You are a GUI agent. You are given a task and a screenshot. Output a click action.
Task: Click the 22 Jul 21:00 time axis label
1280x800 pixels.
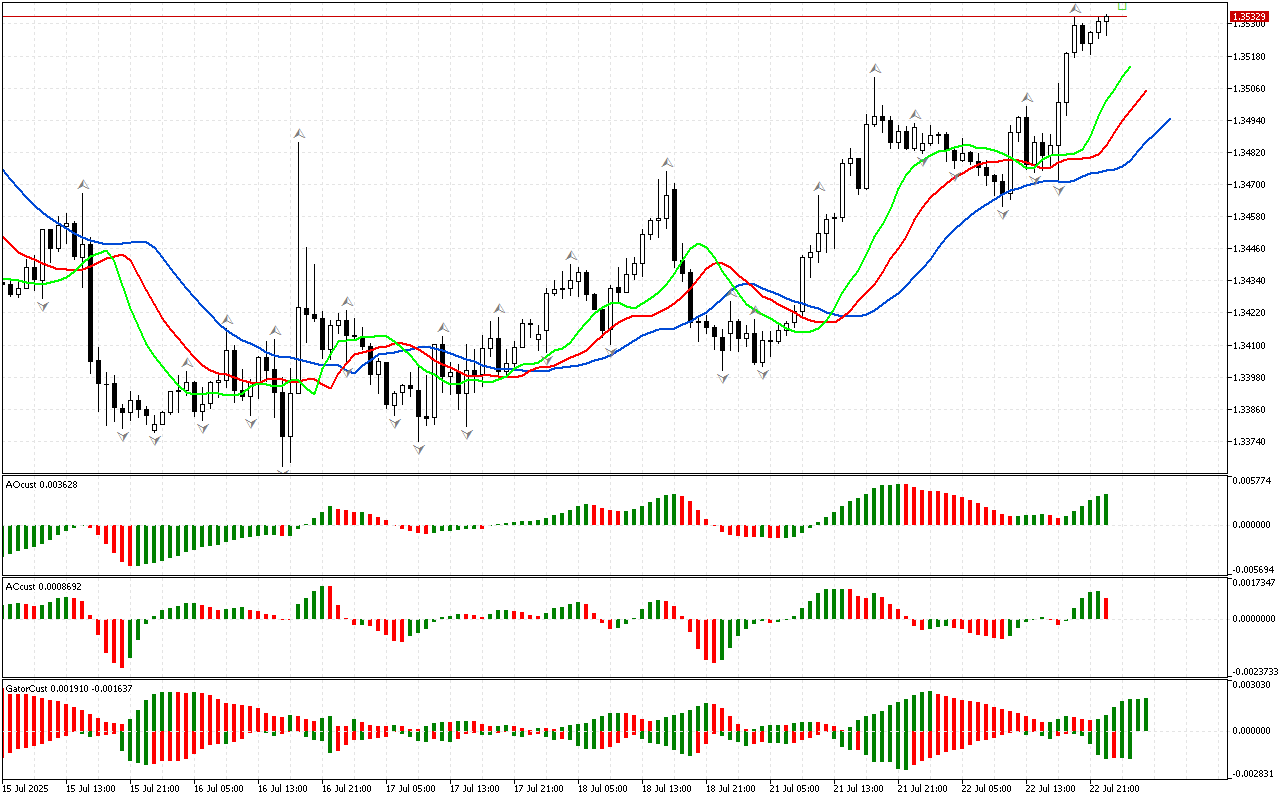pos(1113,789)
